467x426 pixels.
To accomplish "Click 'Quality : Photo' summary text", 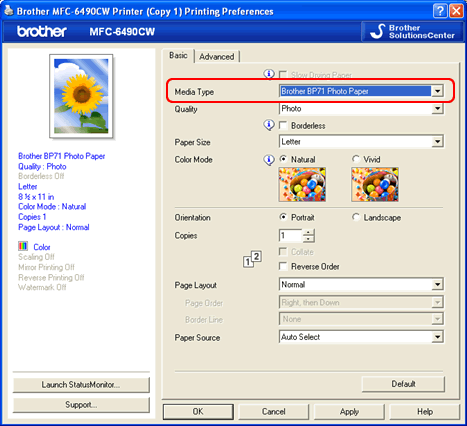I will click(x=42, y=166).
